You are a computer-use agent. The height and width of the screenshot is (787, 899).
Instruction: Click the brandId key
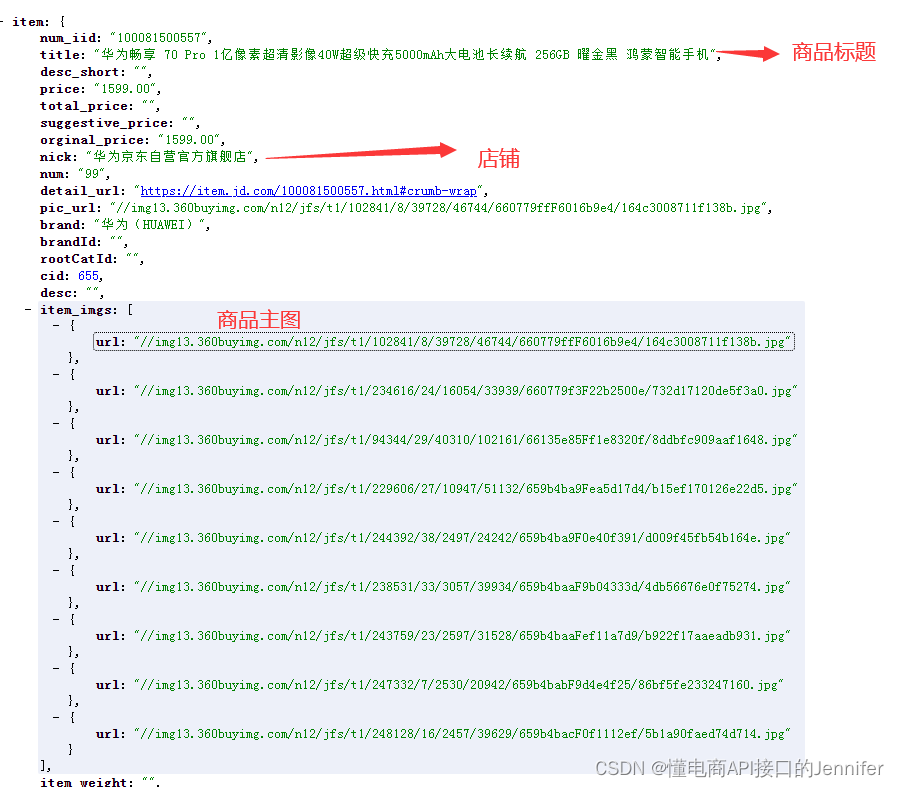71,242
